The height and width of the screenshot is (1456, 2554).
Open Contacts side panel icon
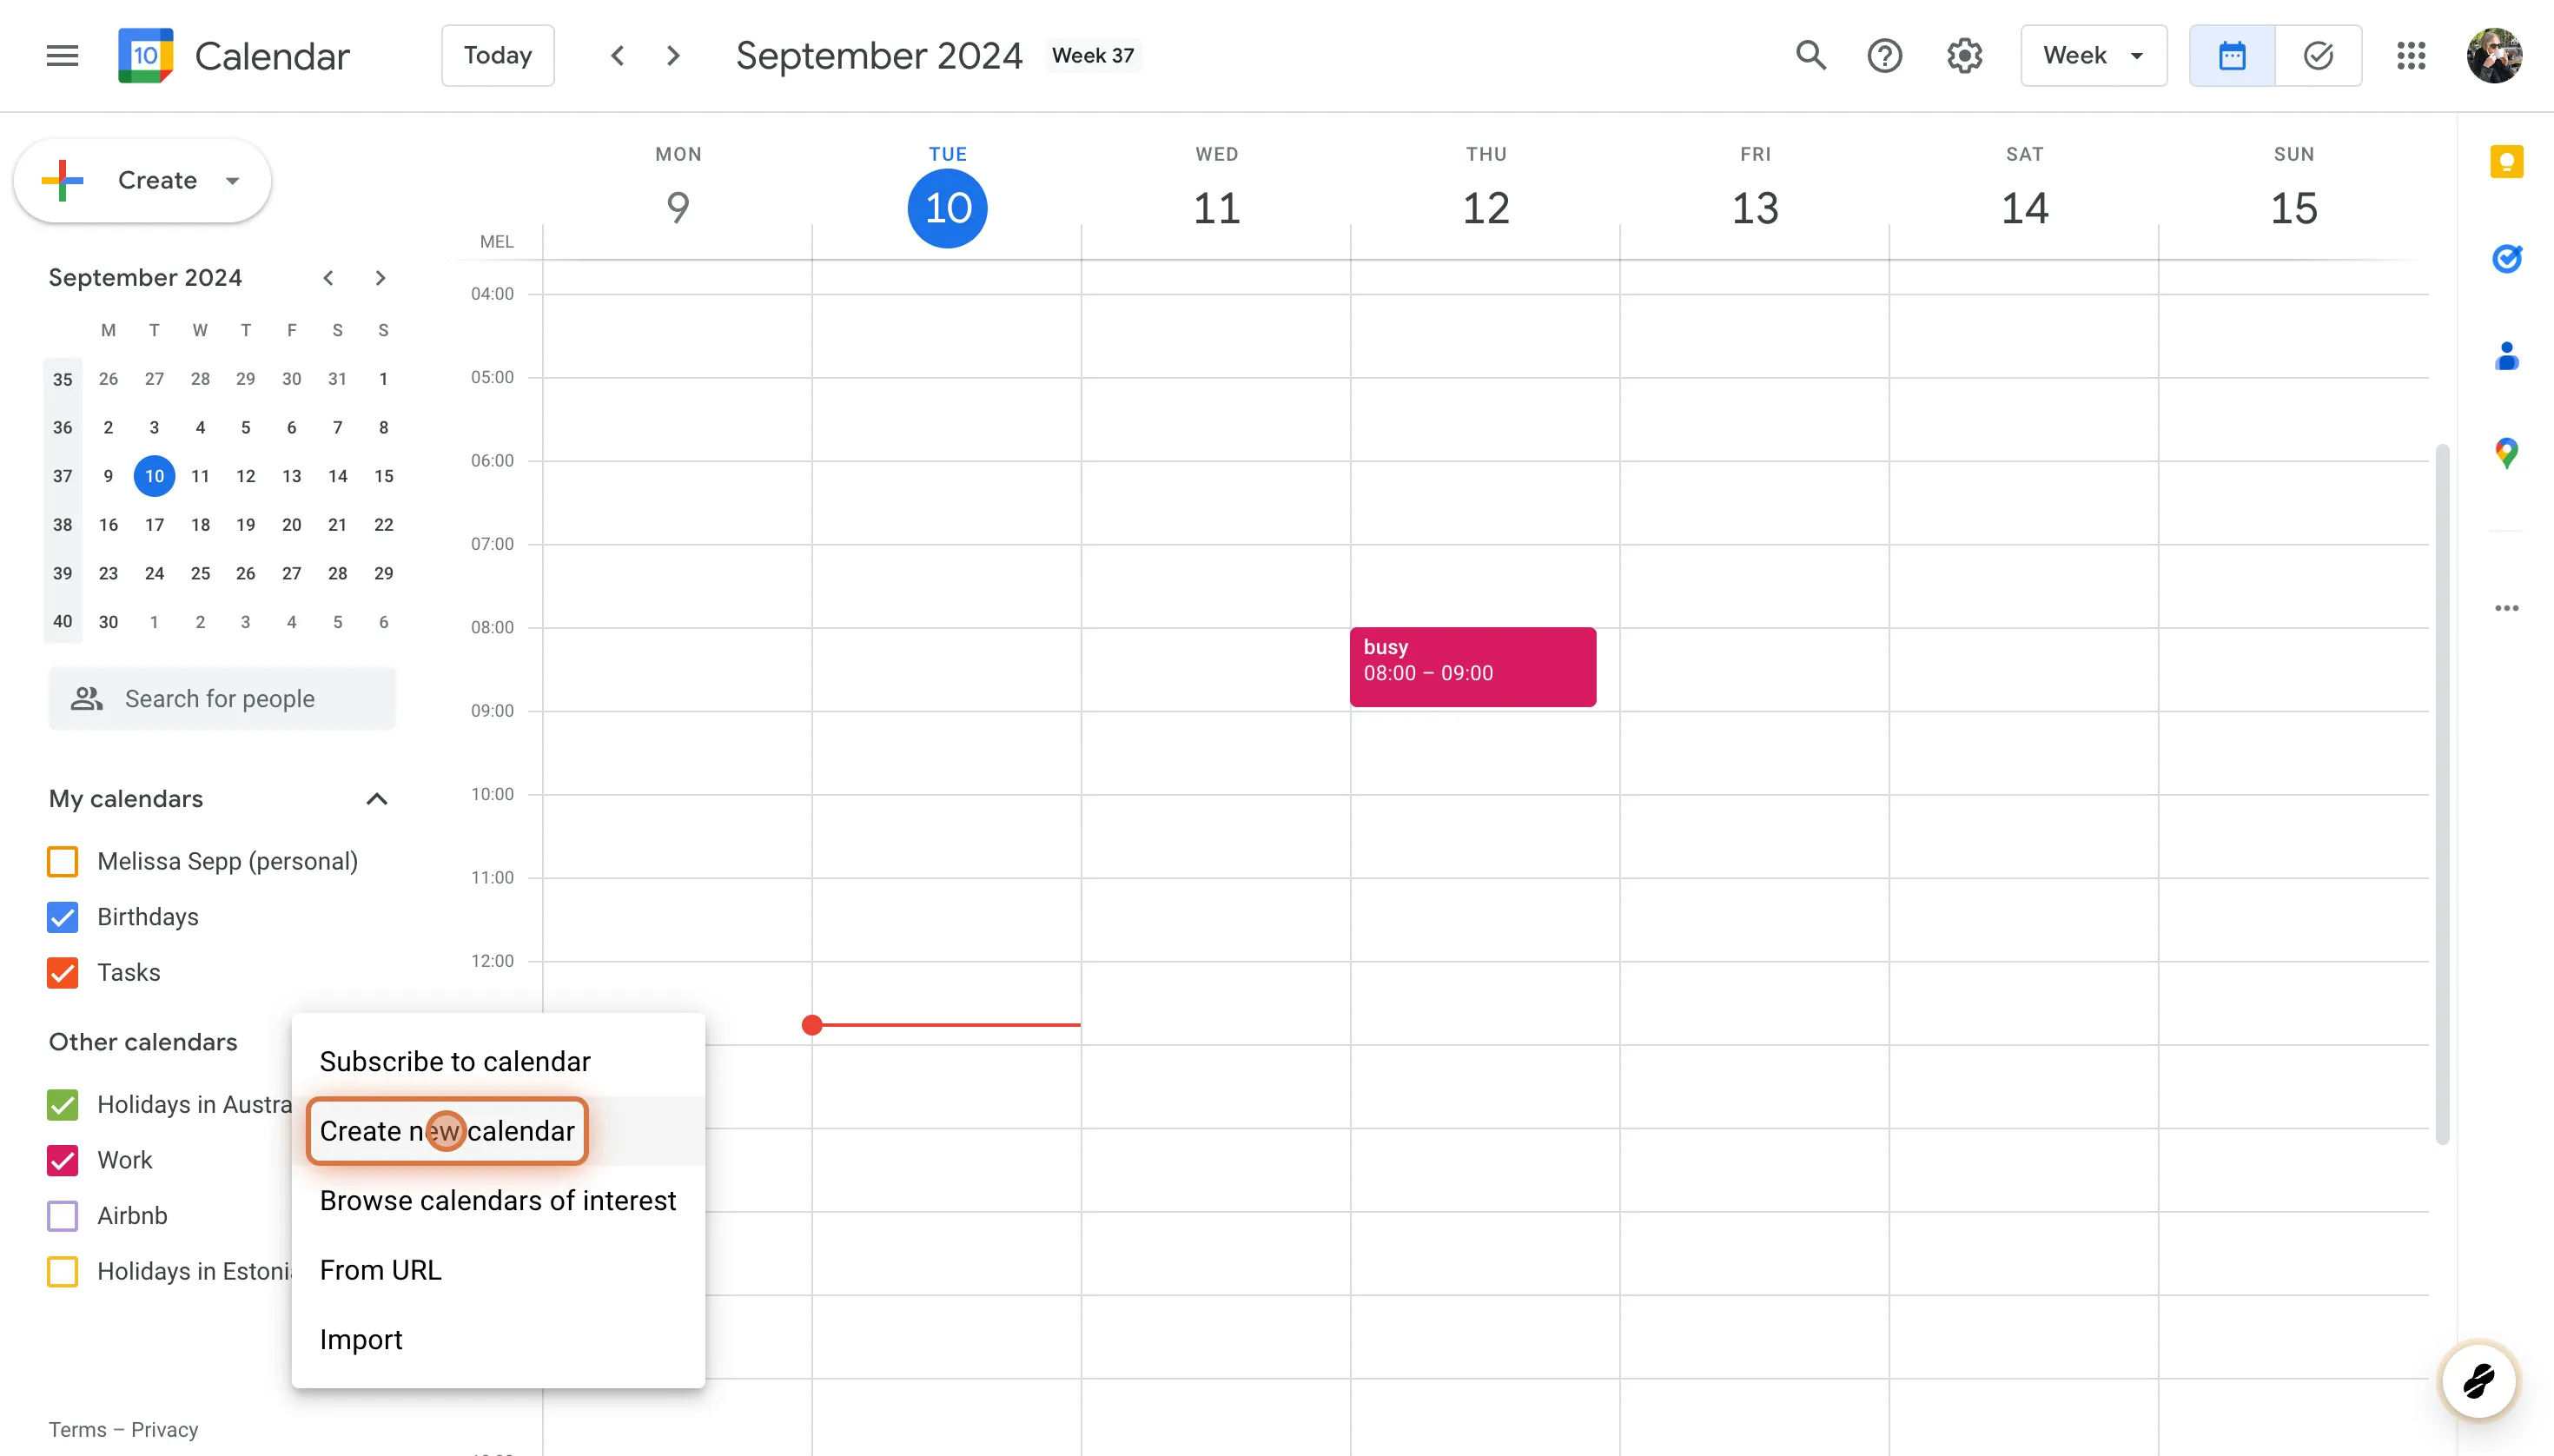(x=2506, y=356)
